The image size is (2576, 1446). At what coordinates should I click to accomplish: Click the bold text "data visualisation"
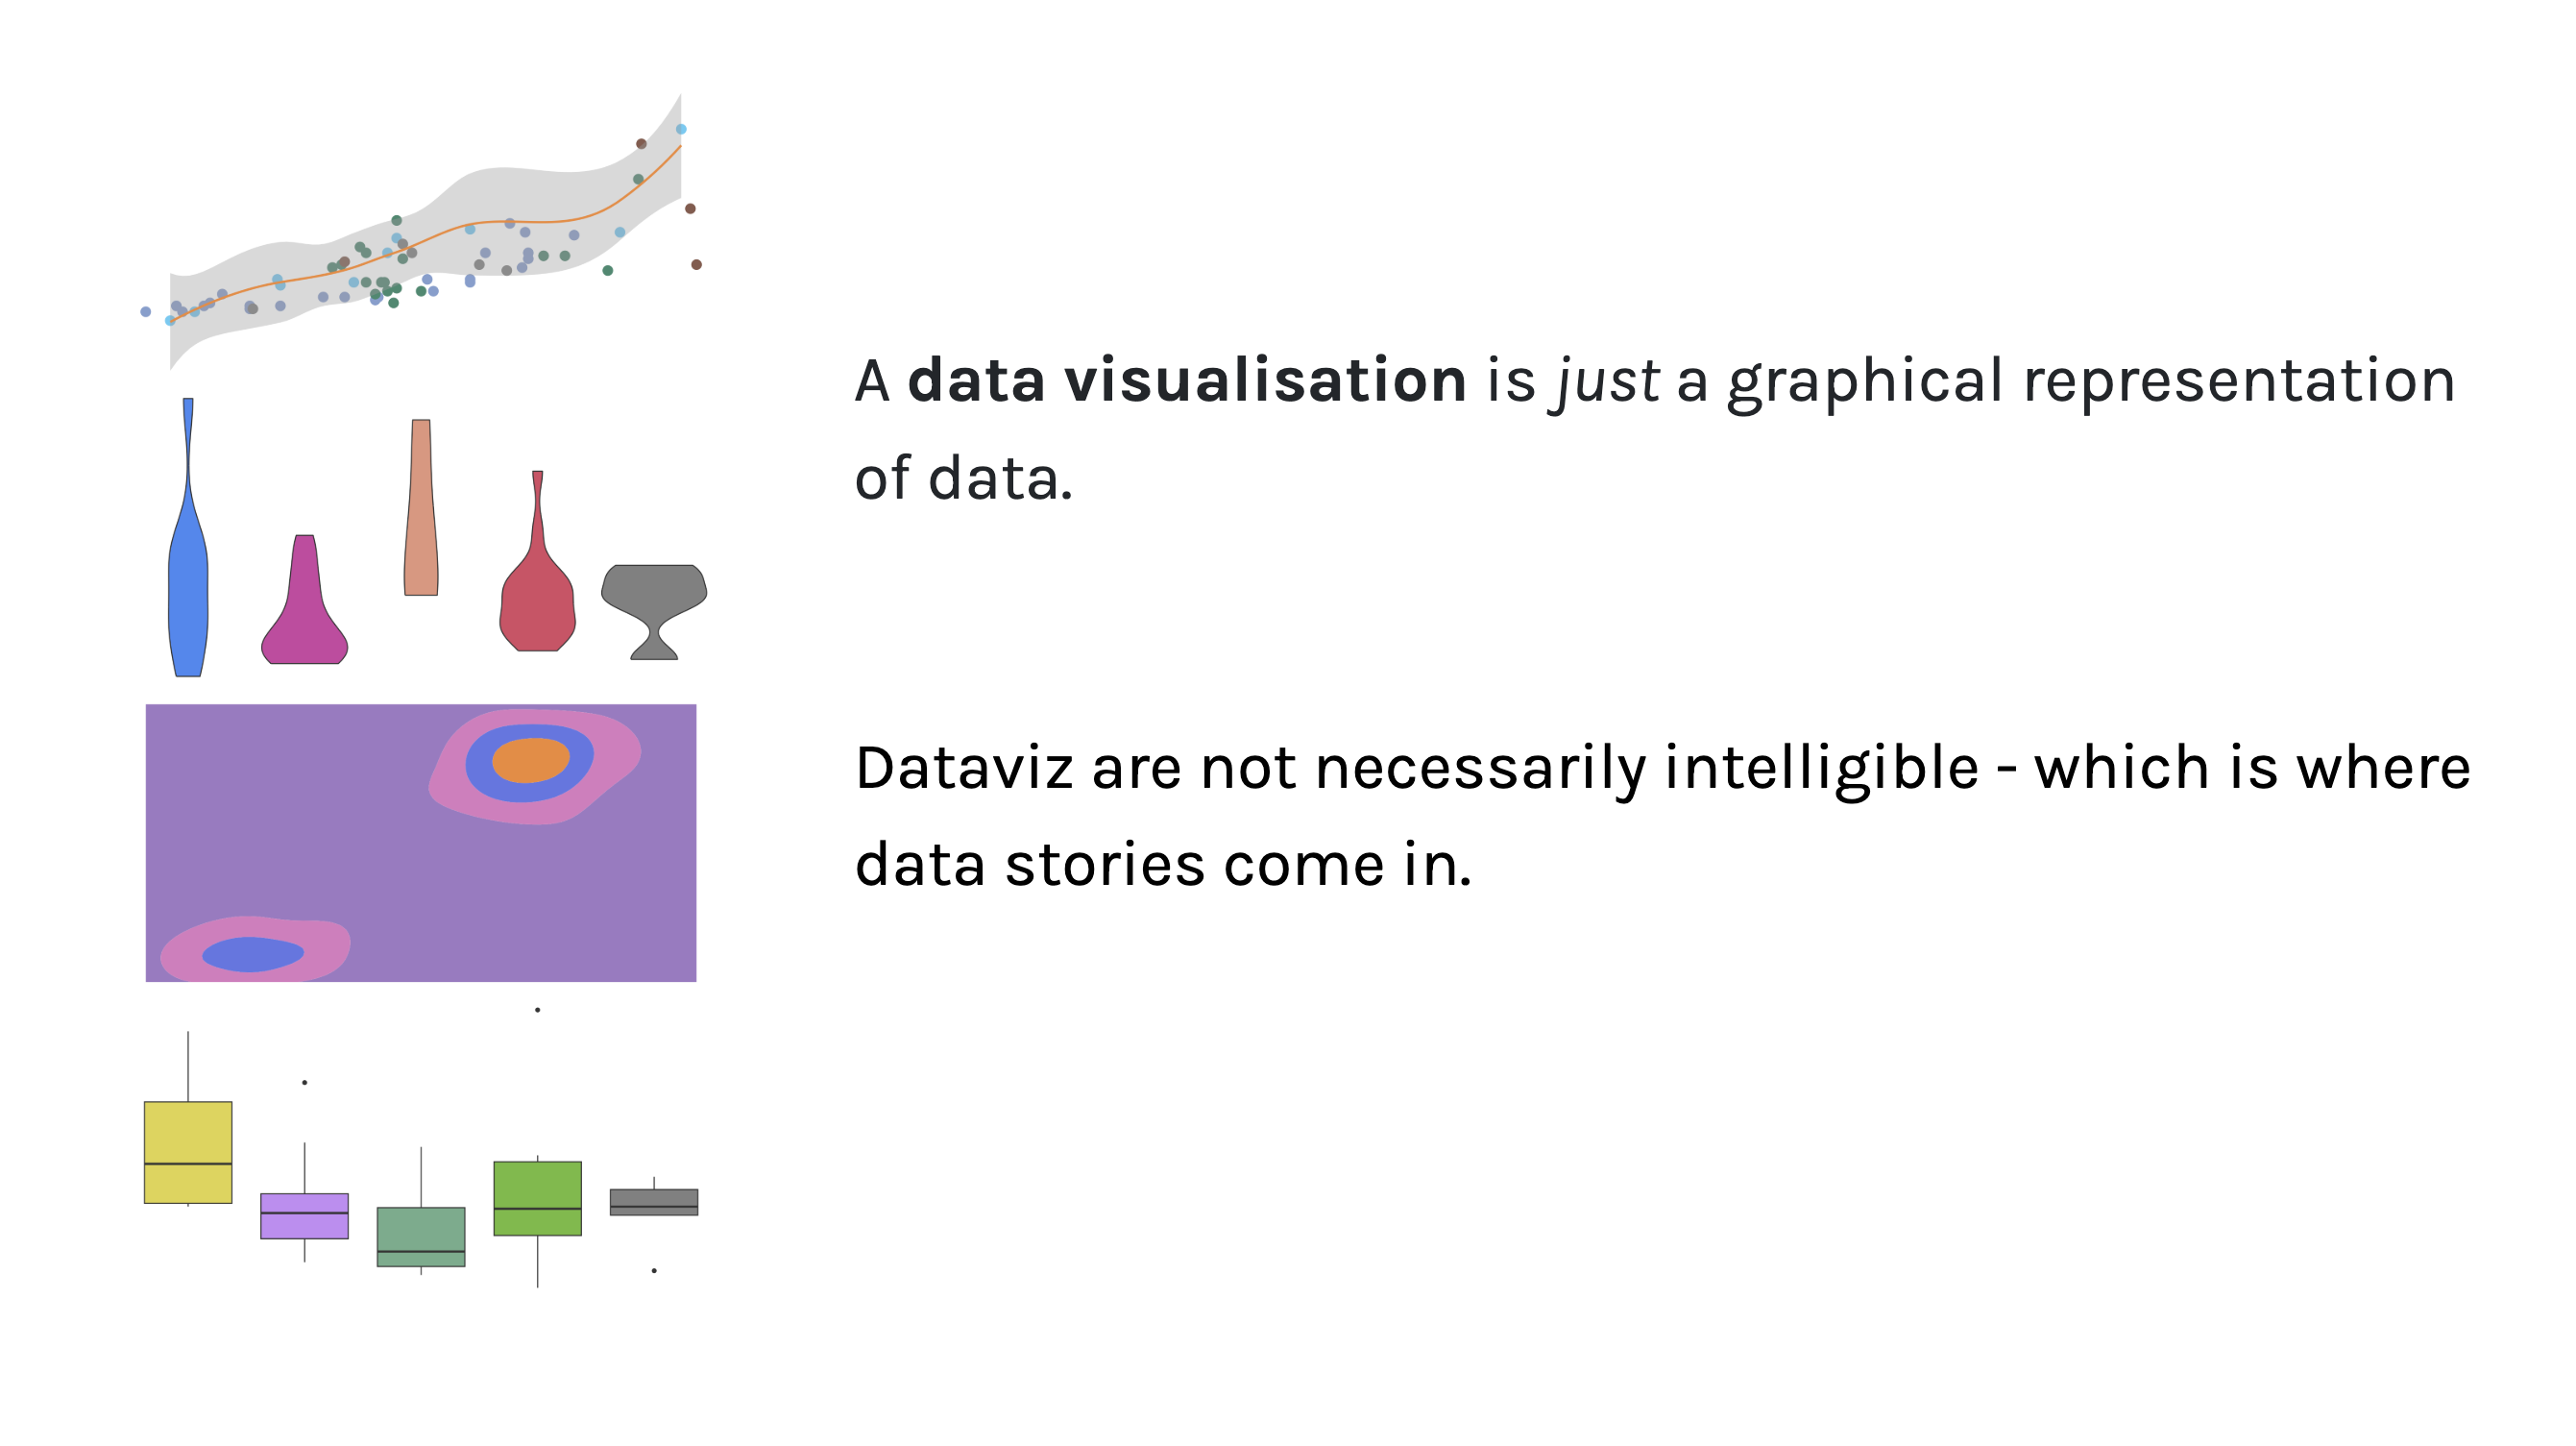click(1186, 381)
